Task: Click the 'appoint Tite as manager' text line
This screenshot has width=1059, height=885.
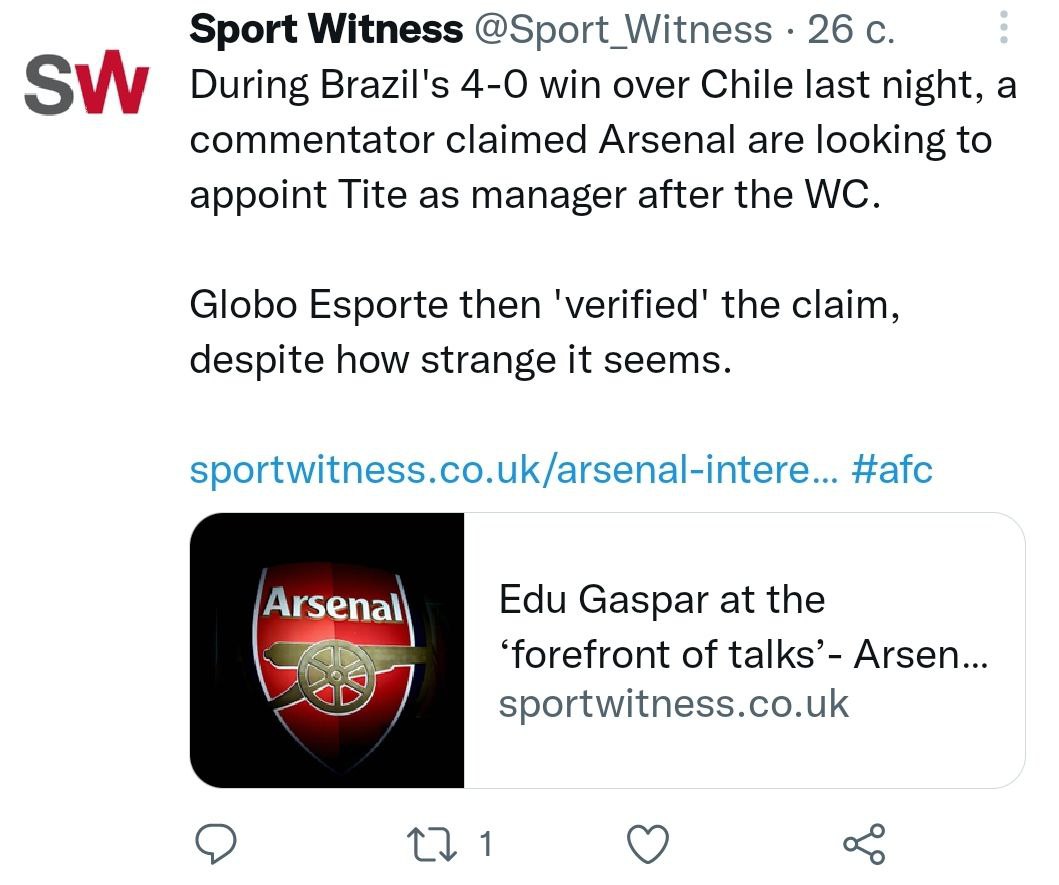Action: tap(536, 194)
